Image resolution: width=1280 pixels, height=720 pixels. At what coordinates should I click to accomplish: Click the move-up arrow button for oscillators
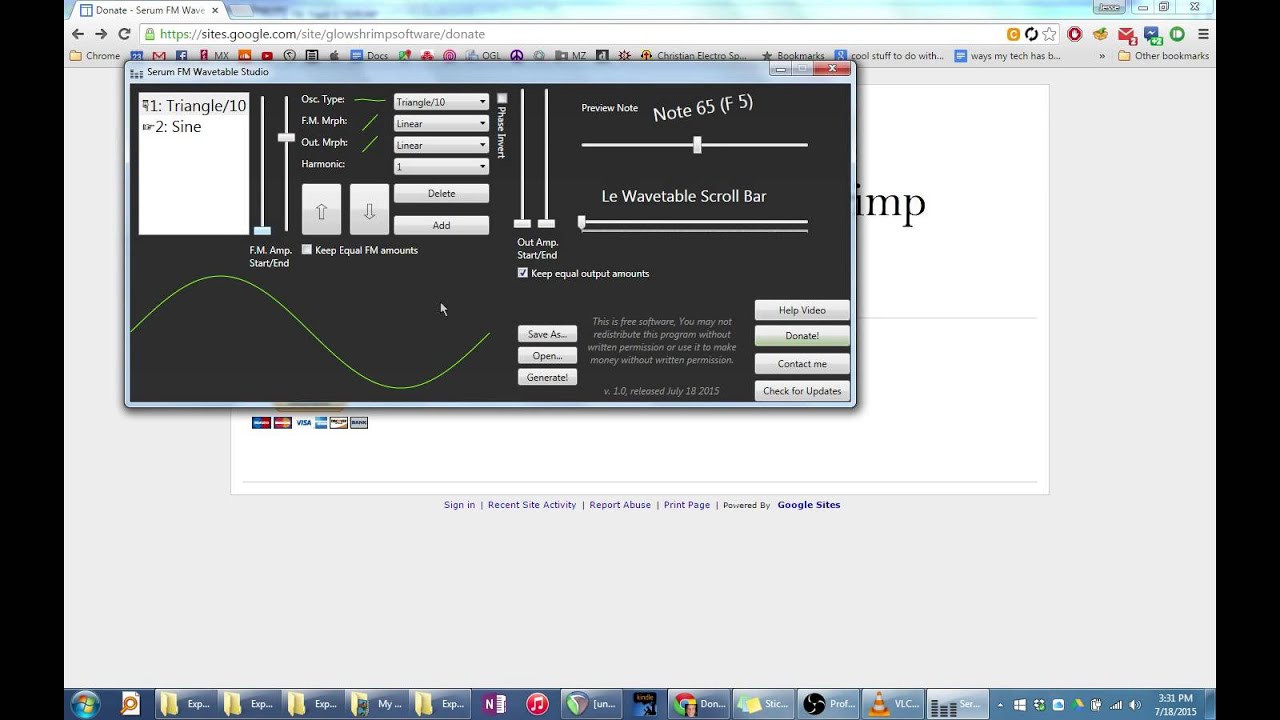click(x=321, y=210)
